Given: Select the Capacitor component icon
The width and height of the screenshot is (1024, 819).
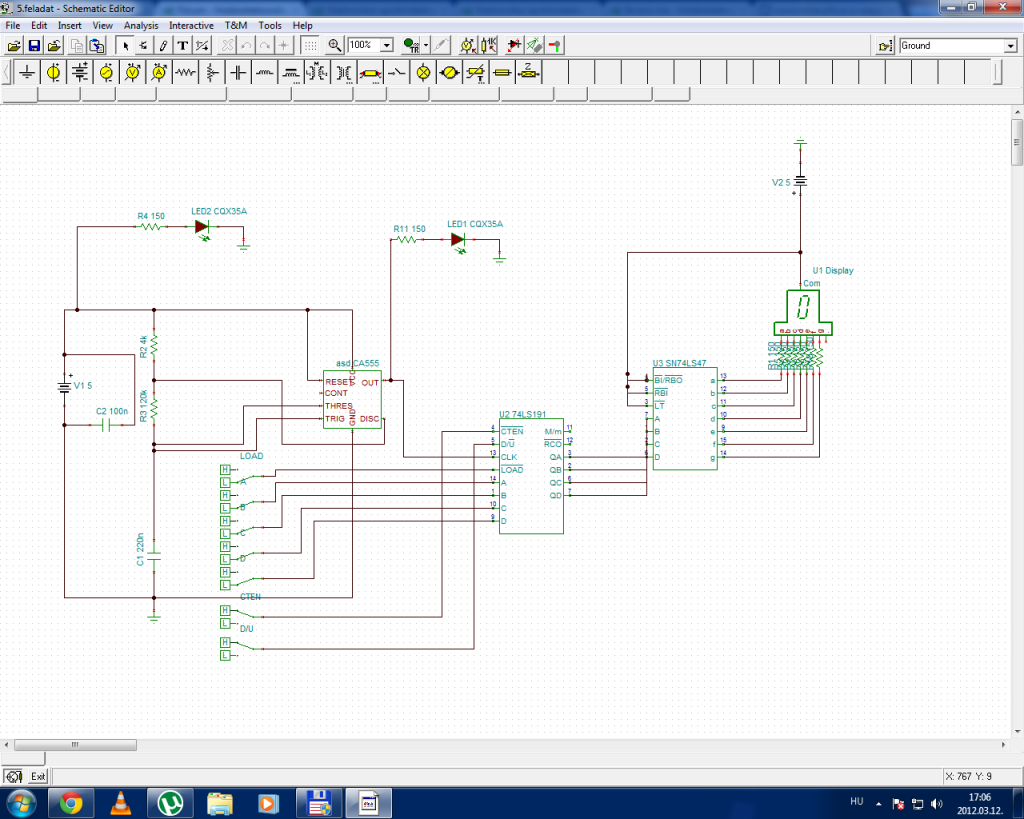Looking at the screenshot, I should pyautogui.click(x=238, y=72).
